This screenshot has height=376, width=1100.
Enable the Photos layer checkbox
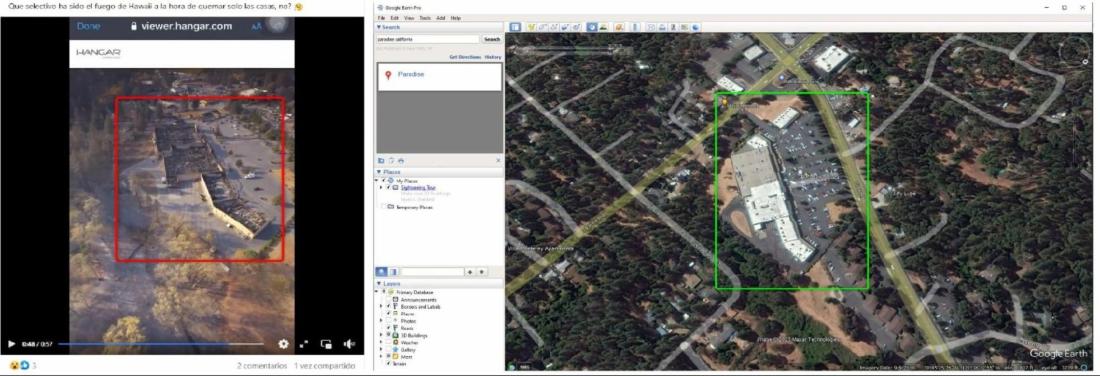point(389,321)
